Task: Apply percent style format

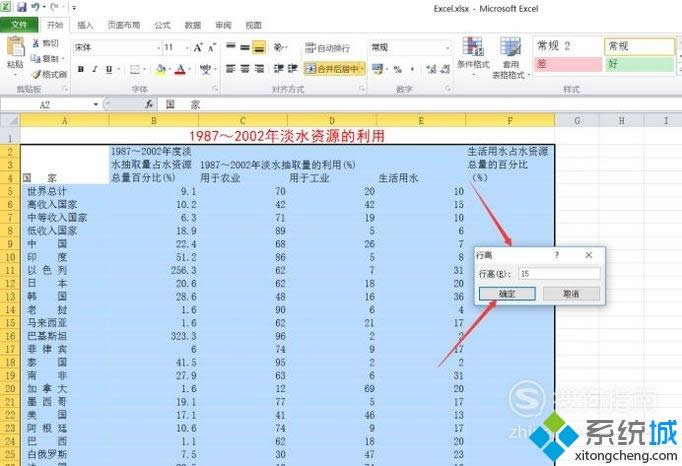Action: point(398,69)
